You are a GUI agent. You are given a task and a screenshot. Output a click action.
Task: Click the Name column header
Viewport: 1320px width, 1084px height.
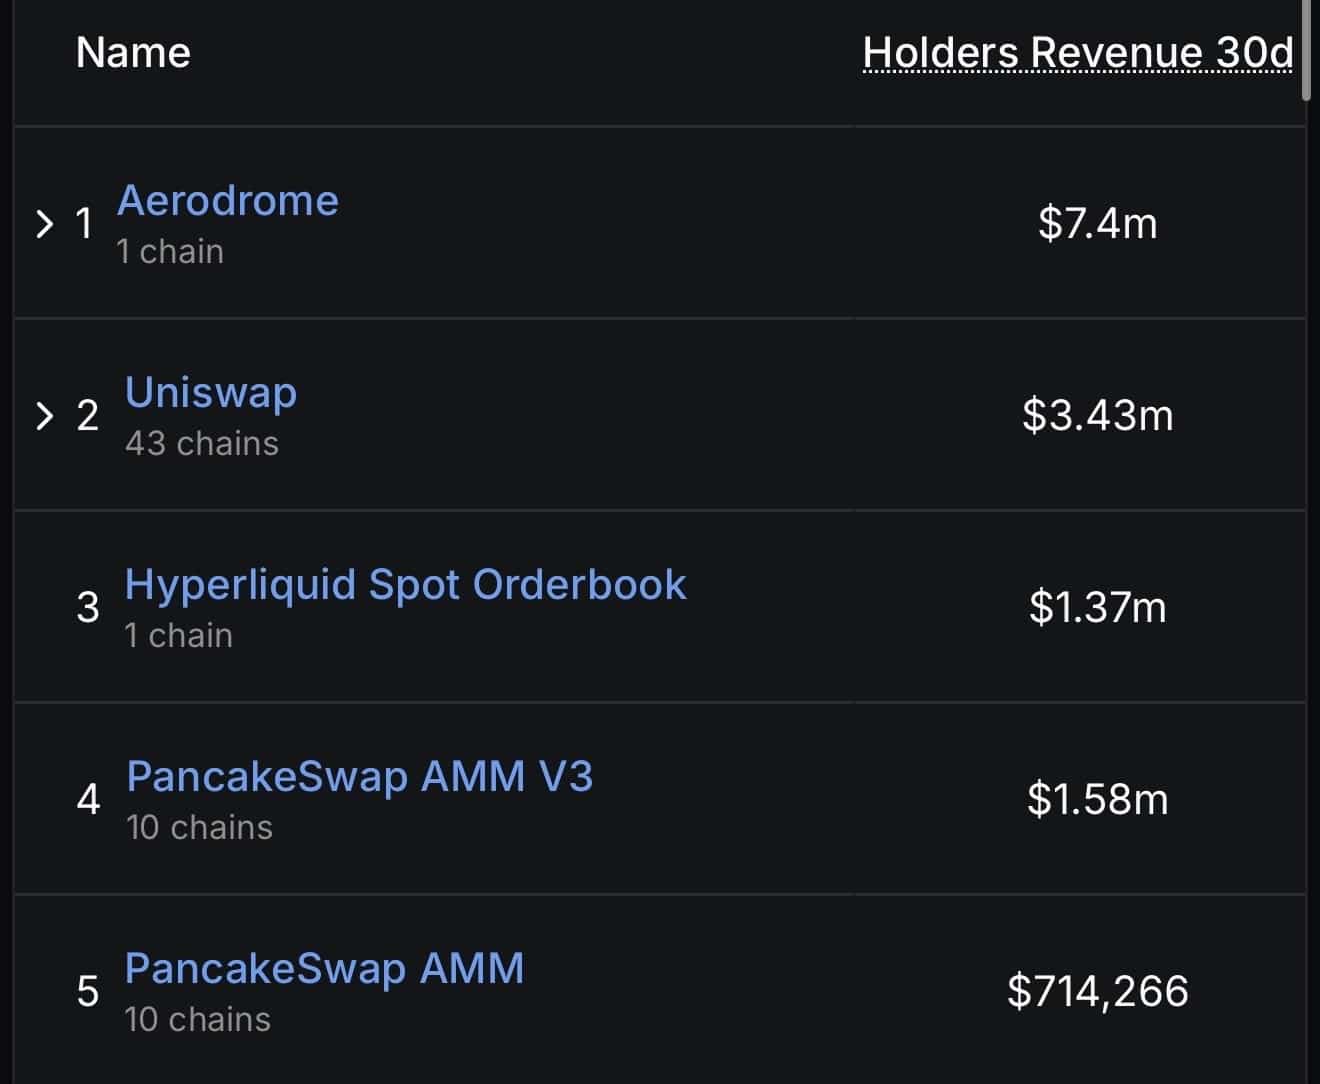[x=132, y=53]
